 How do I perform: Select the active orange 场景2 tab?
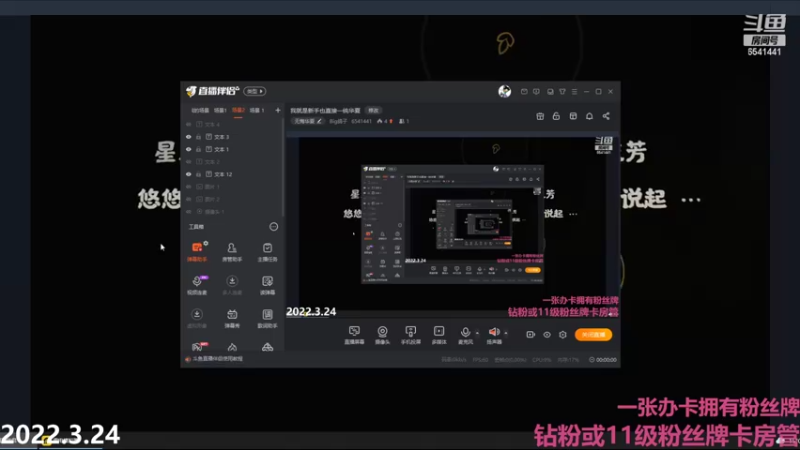point(238,110)
